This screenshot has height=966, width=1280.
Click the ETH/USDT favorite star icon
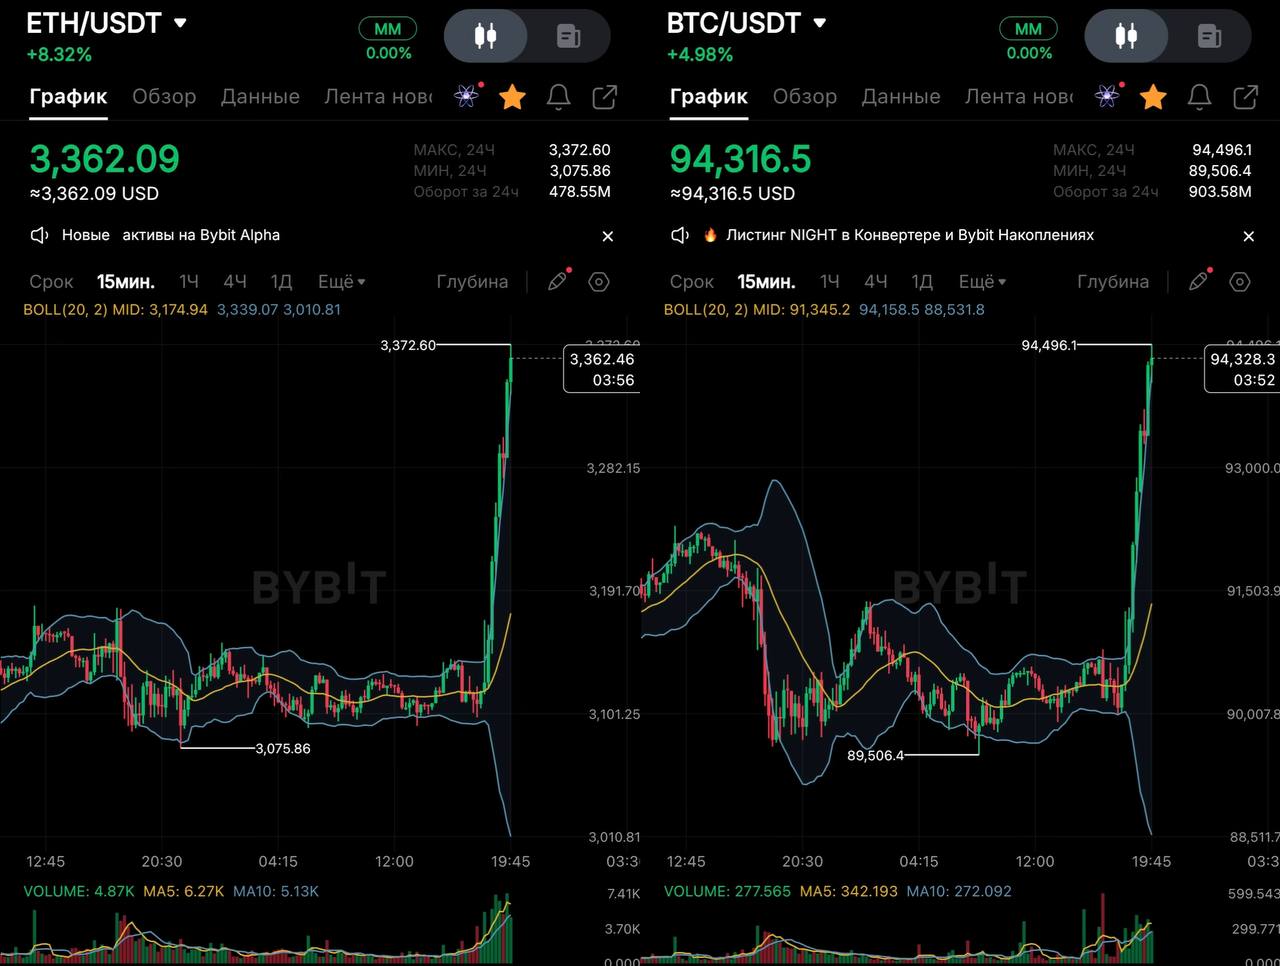pyautogui.click(x=512, y=97)
